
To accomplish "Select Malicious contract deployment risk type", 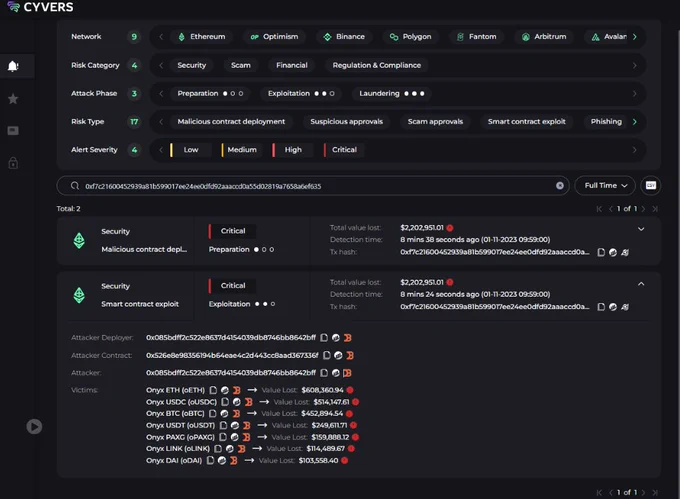I will click(231, 122).
